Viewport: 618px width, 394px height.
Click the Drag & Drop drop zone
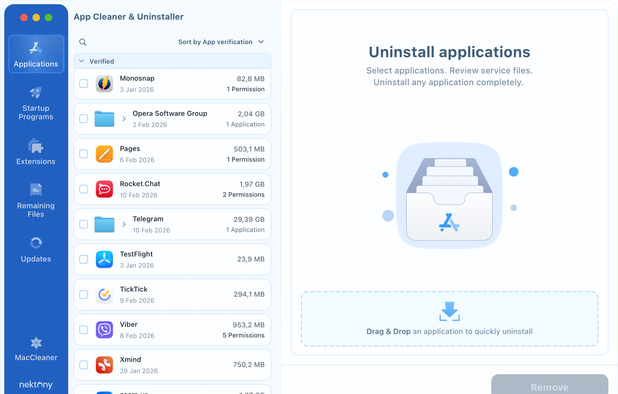(x=449, y=319)
